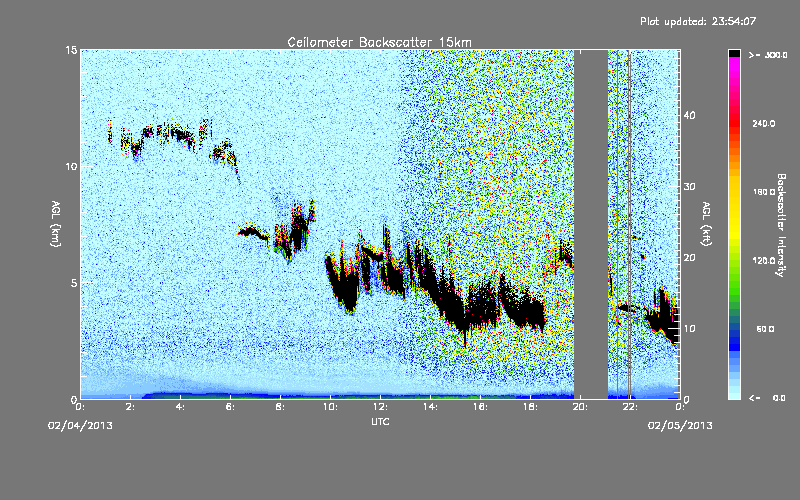The width and height of the screenshot is (800, 500).
Task: Click the colorbar value 180.0
Action: pos(764,192)
